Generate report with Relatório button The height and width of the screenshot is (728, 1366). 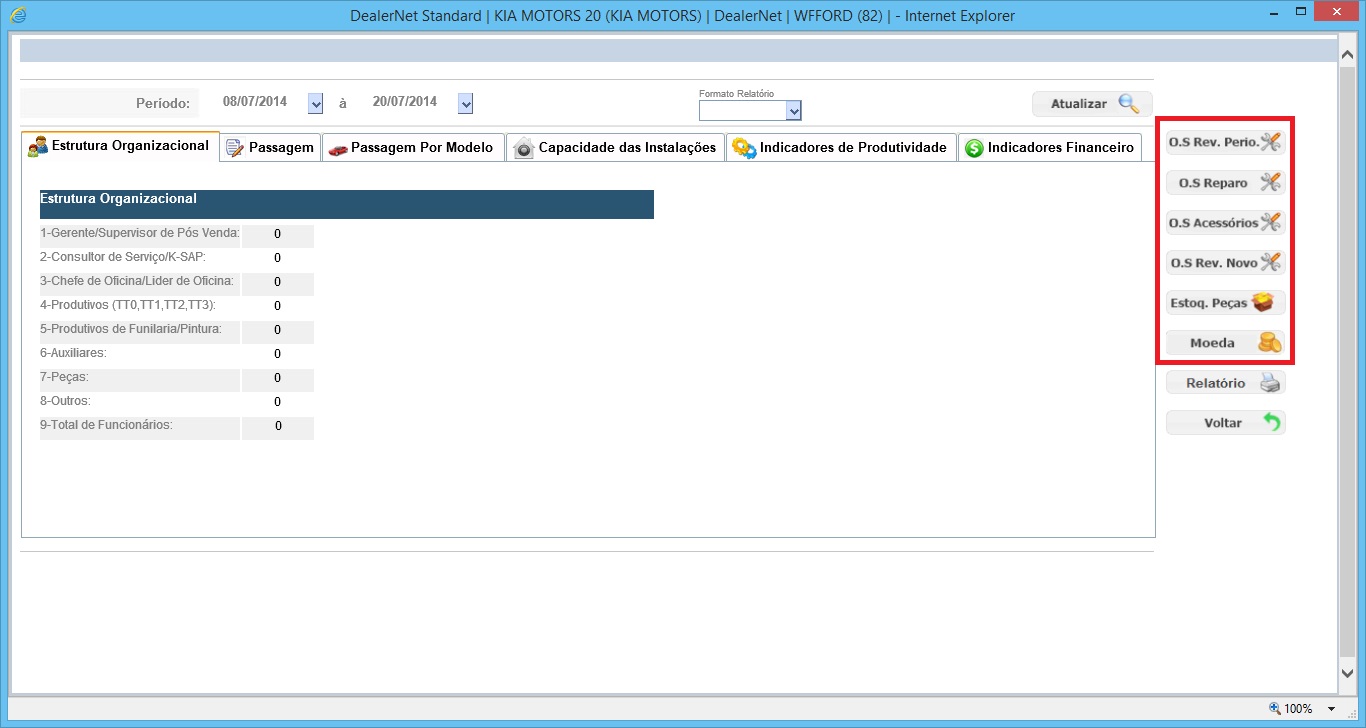pyautogui.click(x=1226, y=382)
